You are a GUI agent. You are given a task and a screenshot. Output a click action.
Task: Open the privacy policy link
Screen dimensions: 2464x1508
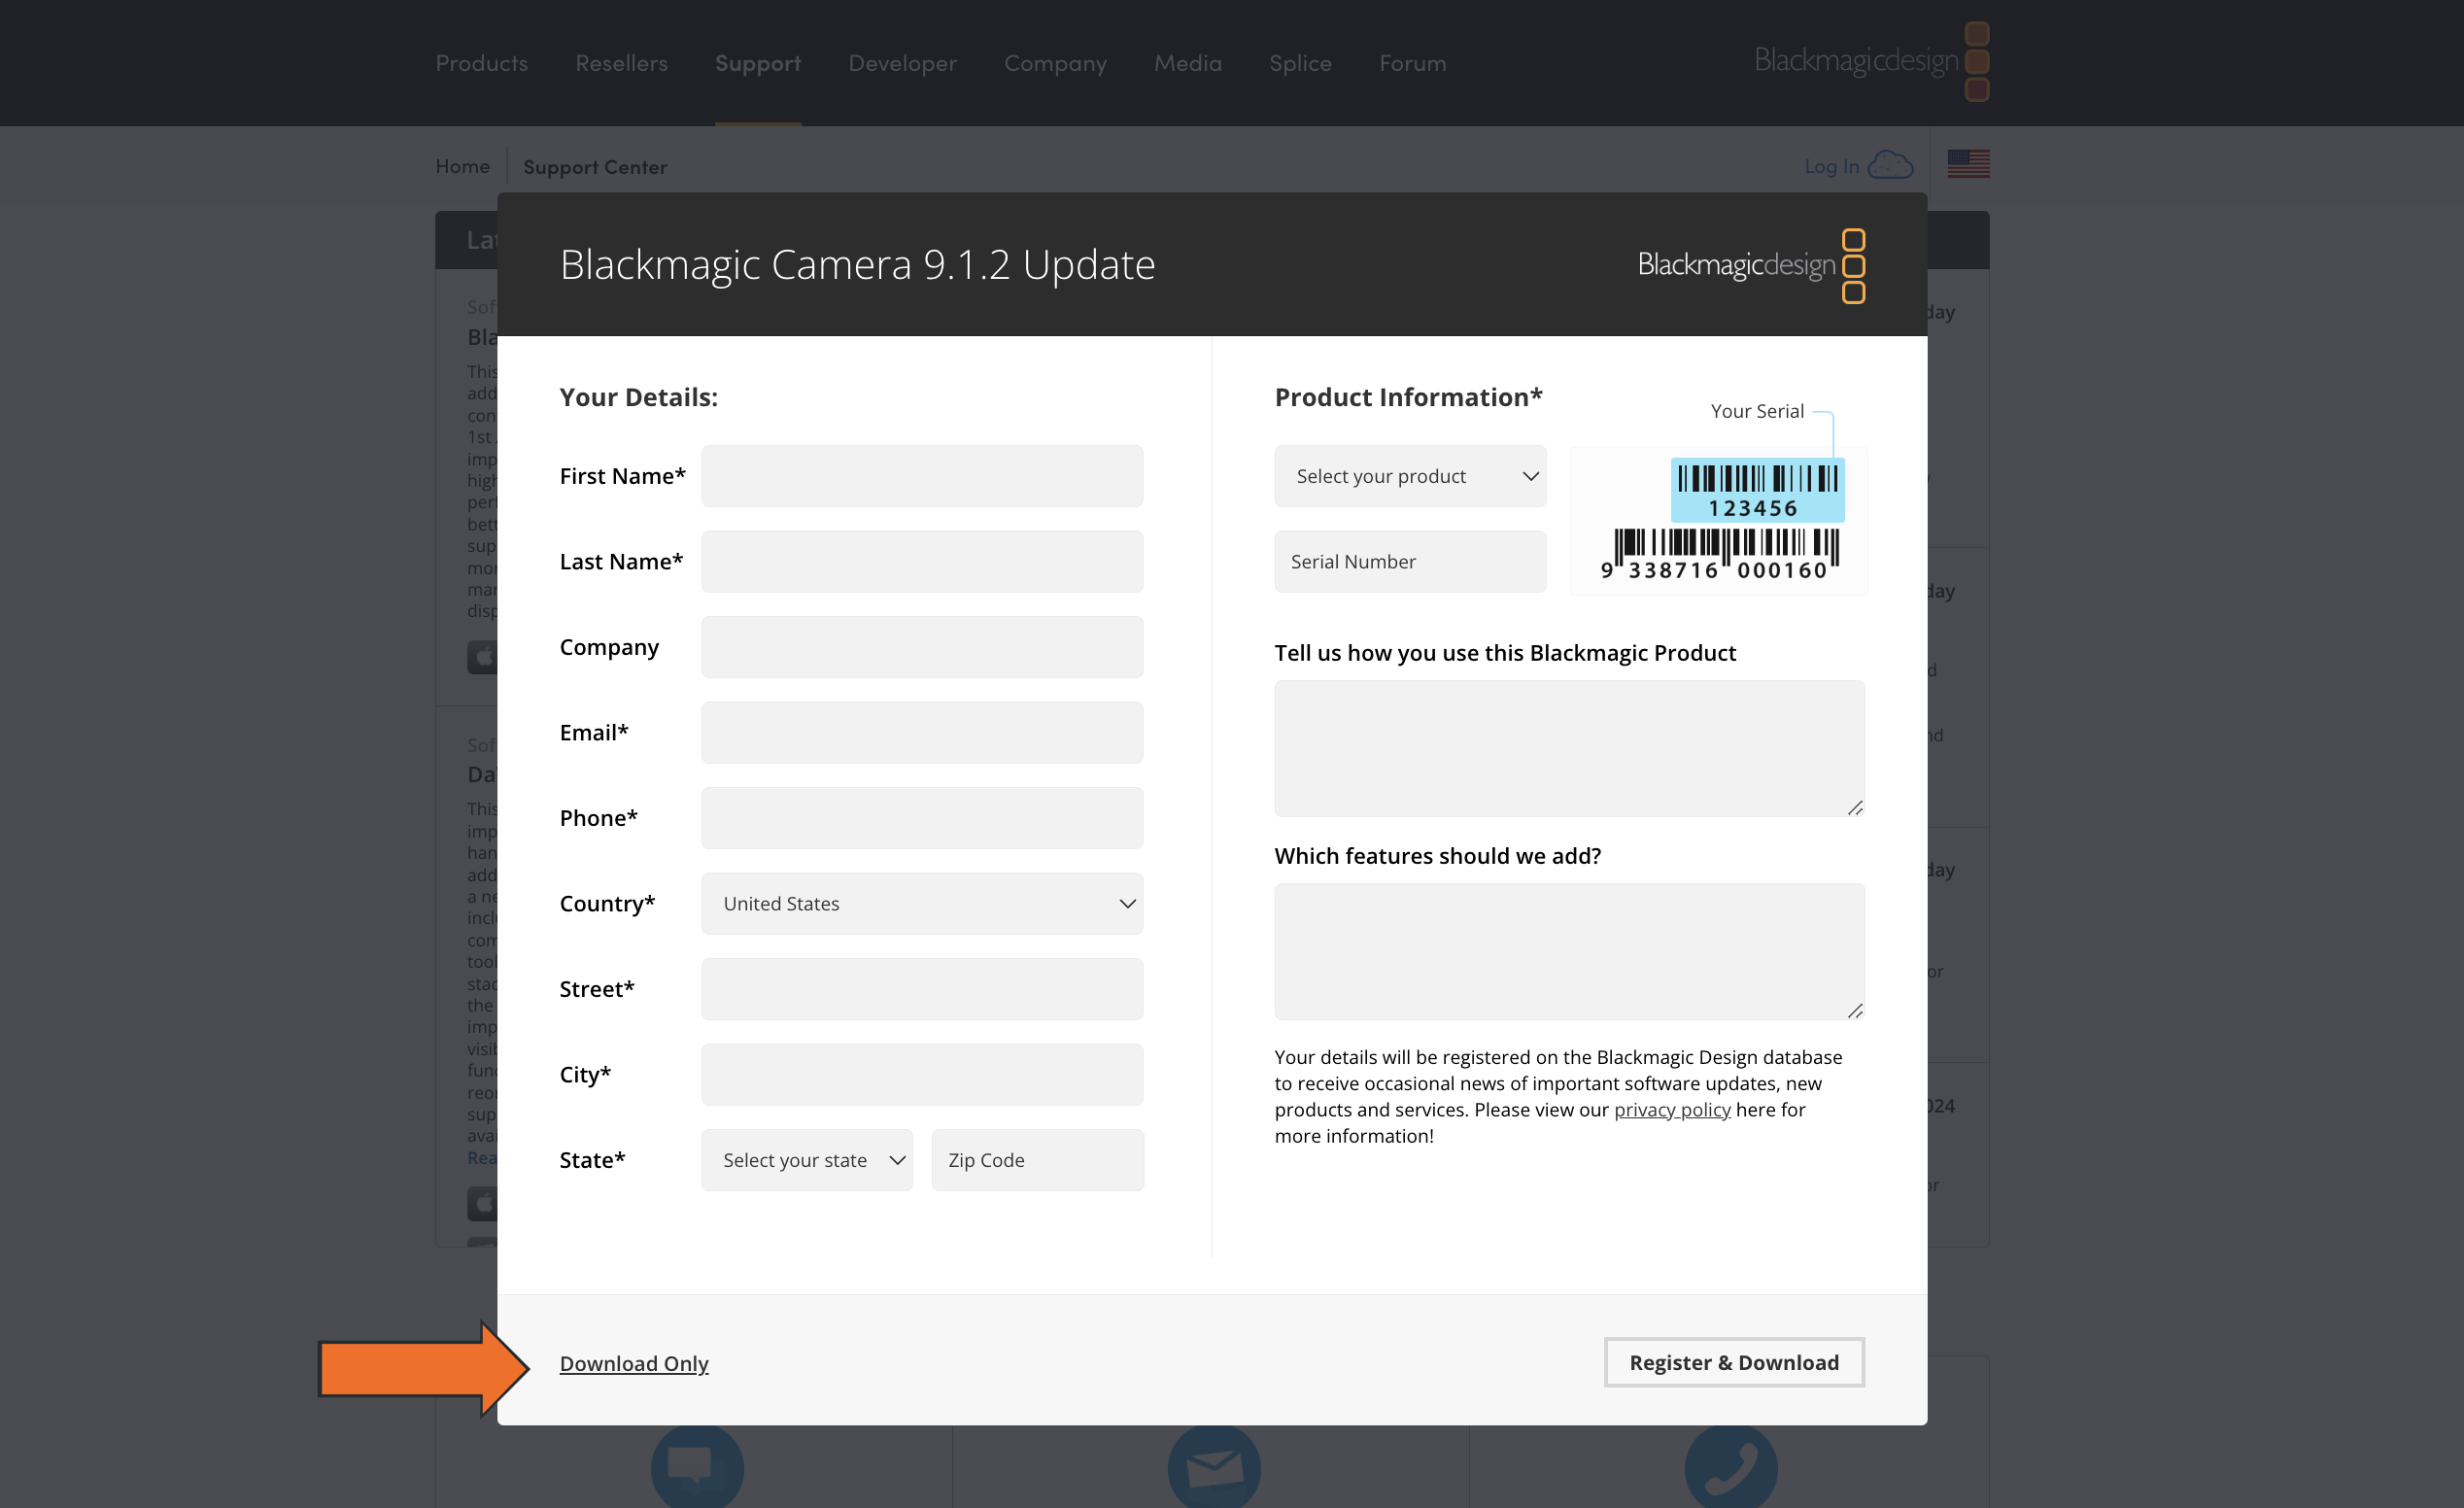(1672, 1110)
